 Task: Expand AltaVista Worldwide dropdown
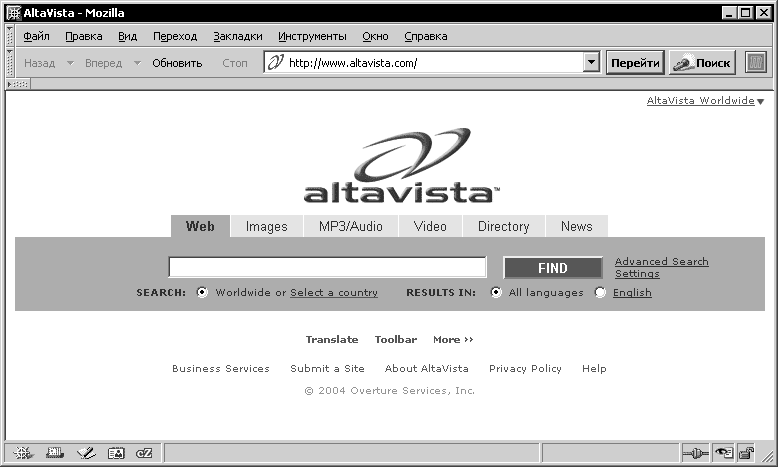[x=760, y=101]
